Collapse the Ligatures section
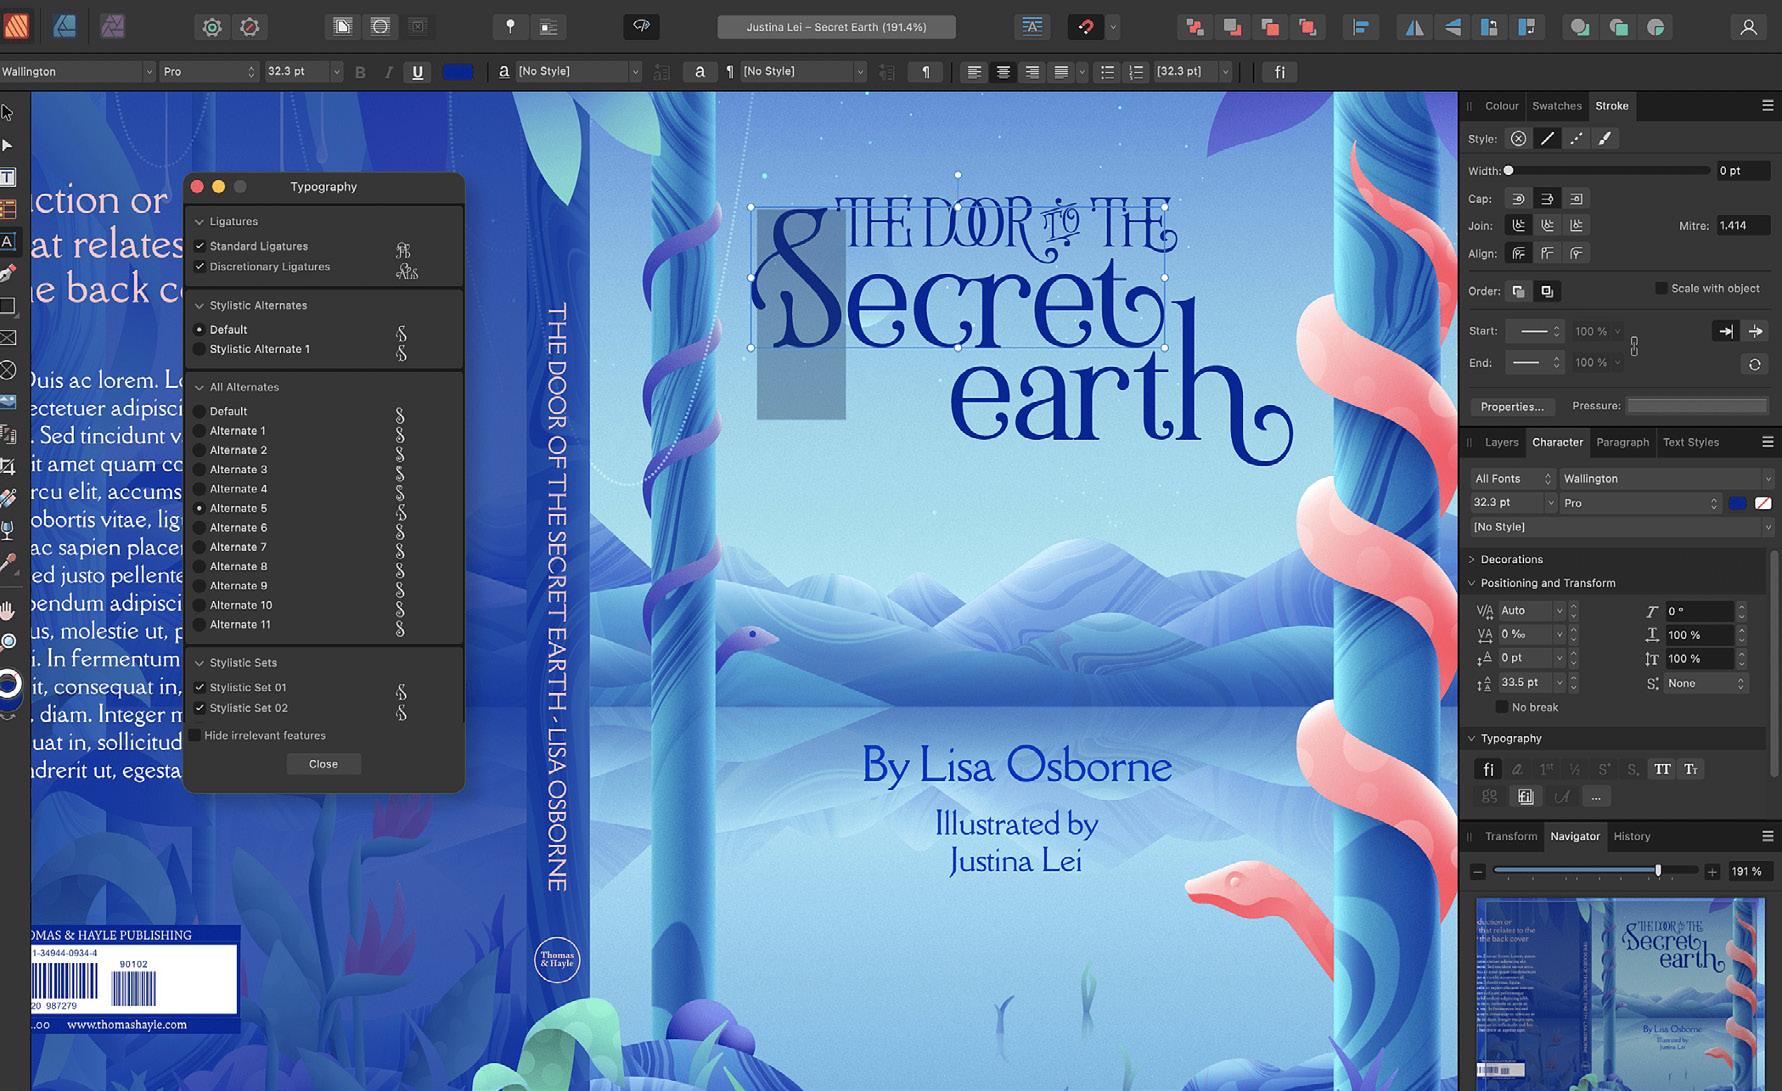The image size is (1782, 1091). [x=199, y=222]
